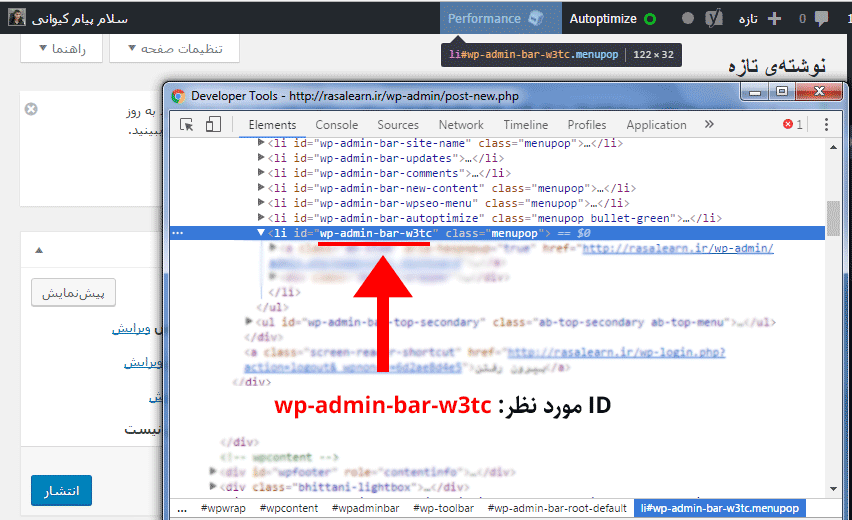The height and width of the screenshot is (520, 852).
Task: Expand the wp-admin-bar-wpseo-menu node
Action: click(261, 202)
